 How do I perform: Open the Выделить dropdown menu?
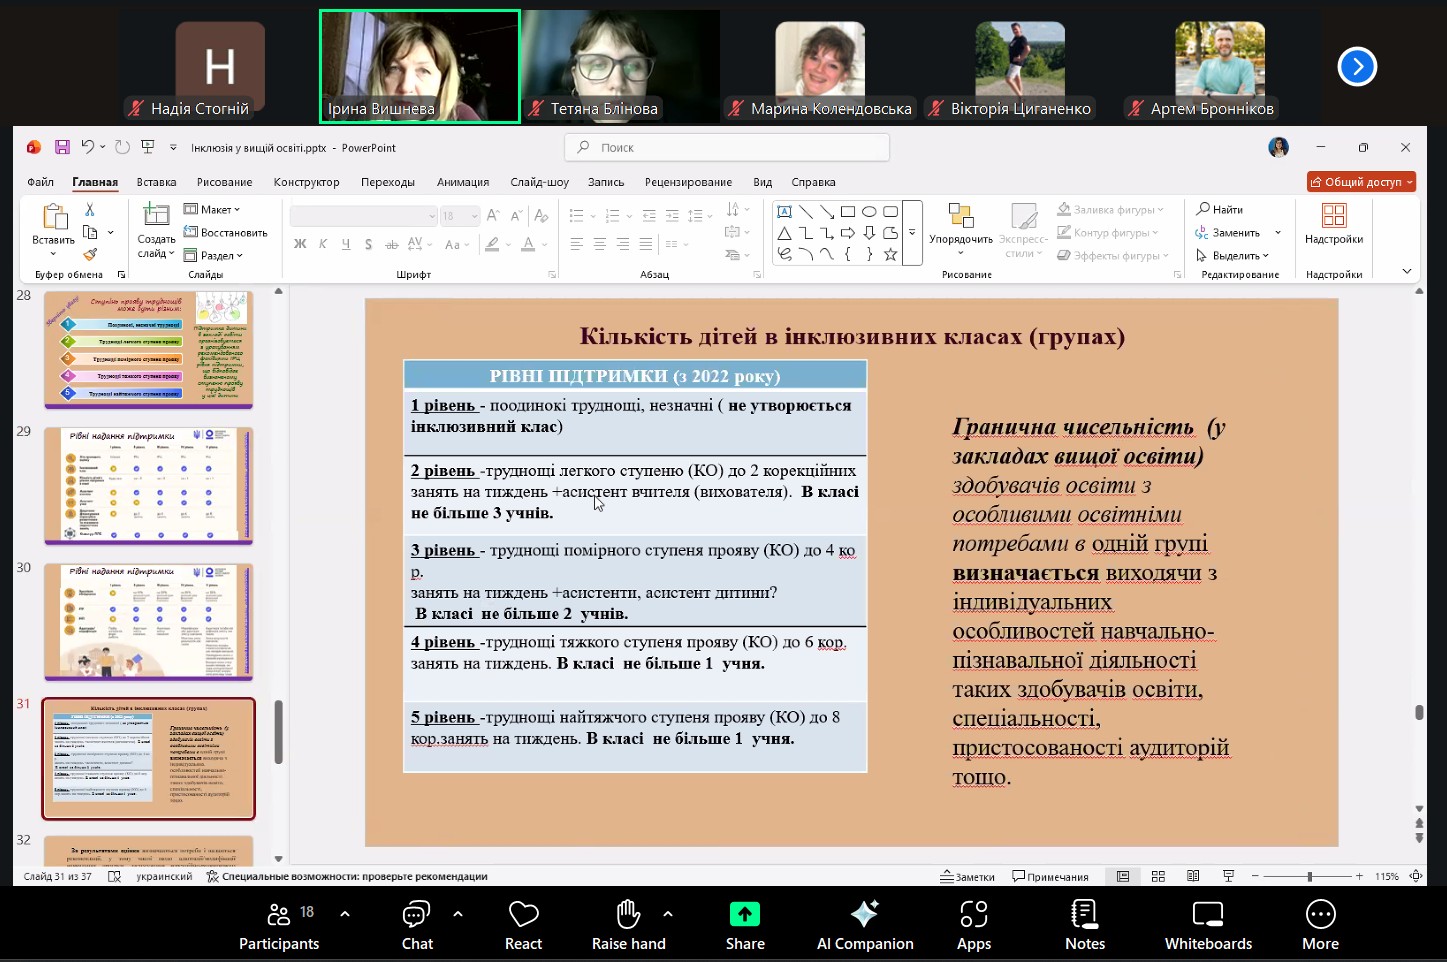1236,255
